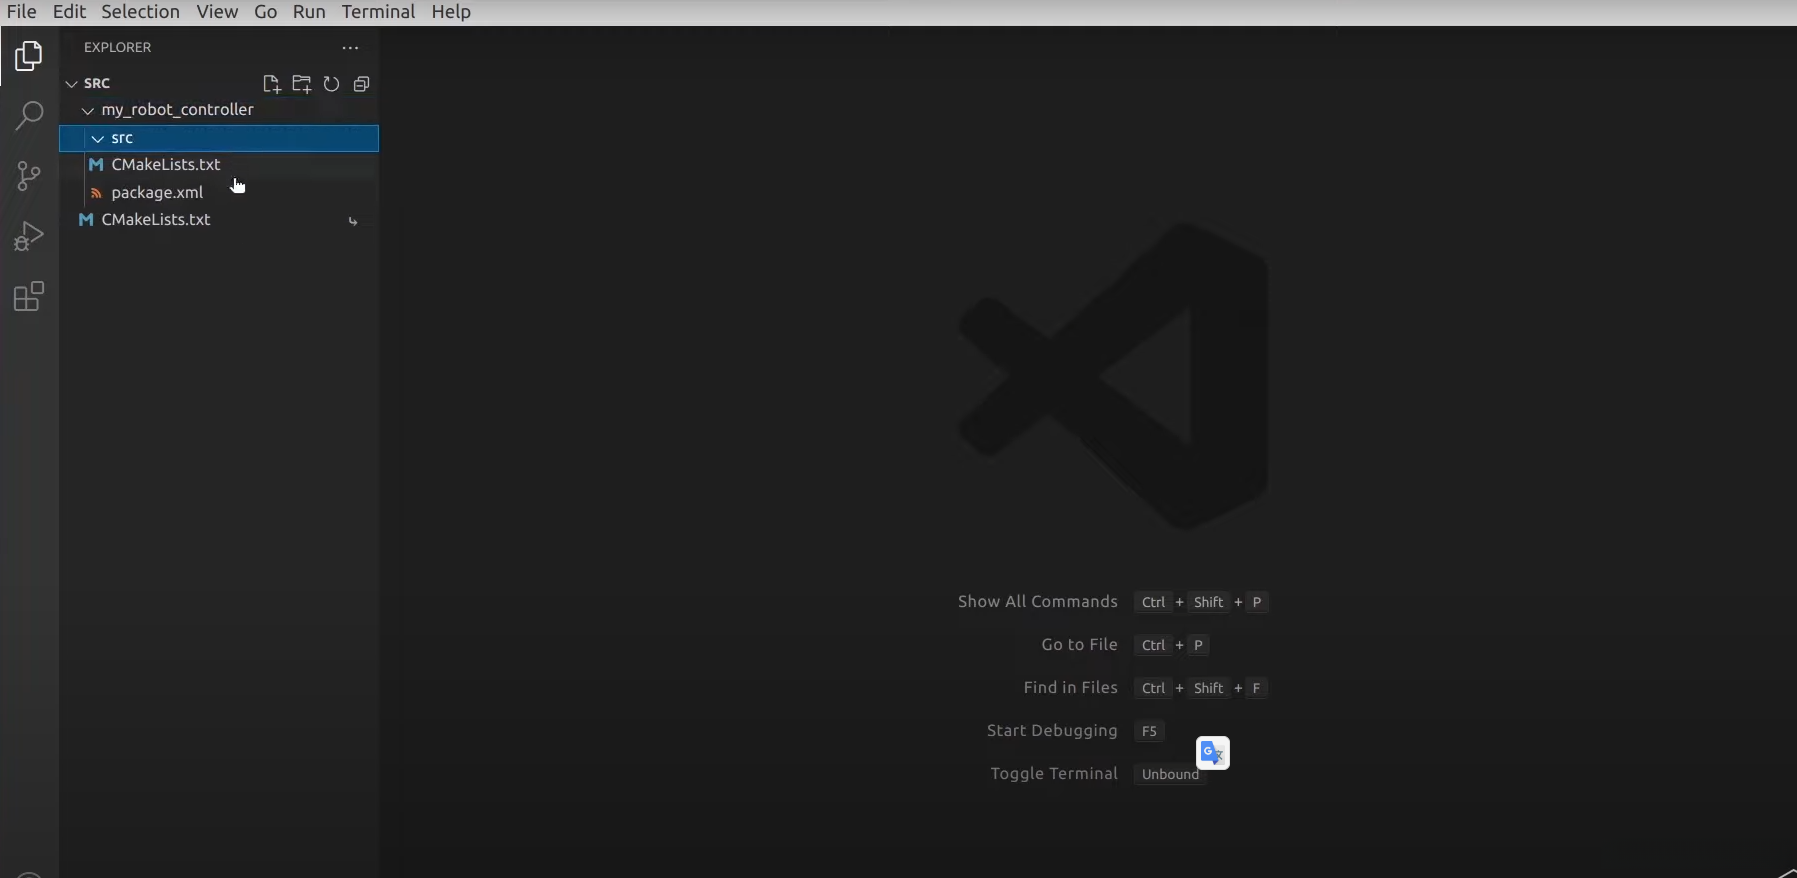Open the Run and Debug view

pos(29,236)
